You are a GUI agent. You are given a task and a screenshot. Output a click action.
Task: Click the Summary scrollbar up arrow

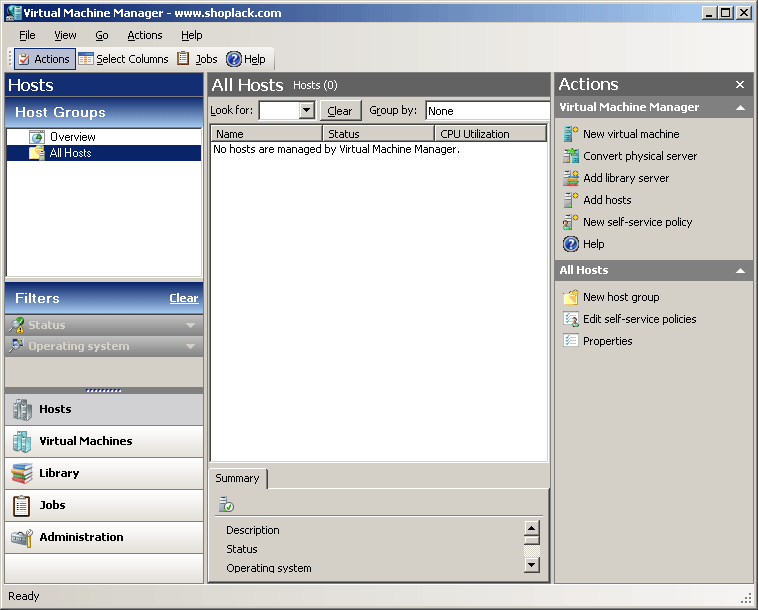[532, 528]
